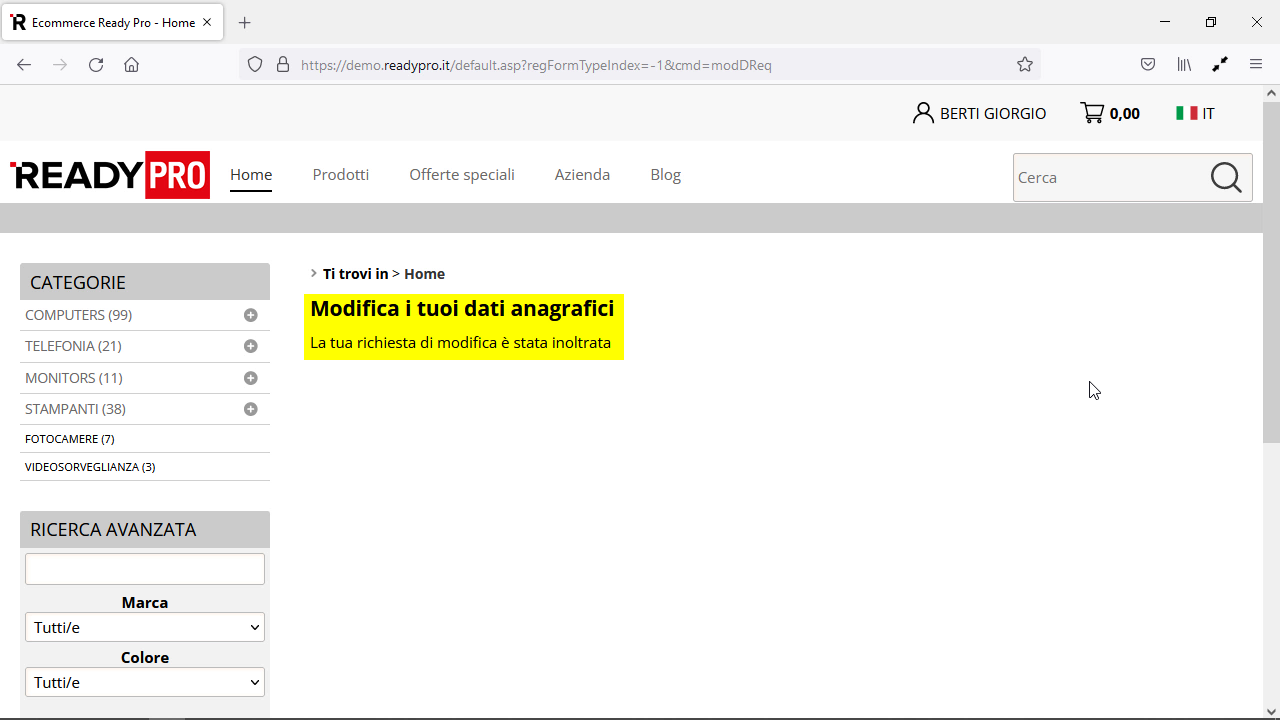The image size is (1280, 720).
Task: Reload the page in browser
Action: pos(96,65)
